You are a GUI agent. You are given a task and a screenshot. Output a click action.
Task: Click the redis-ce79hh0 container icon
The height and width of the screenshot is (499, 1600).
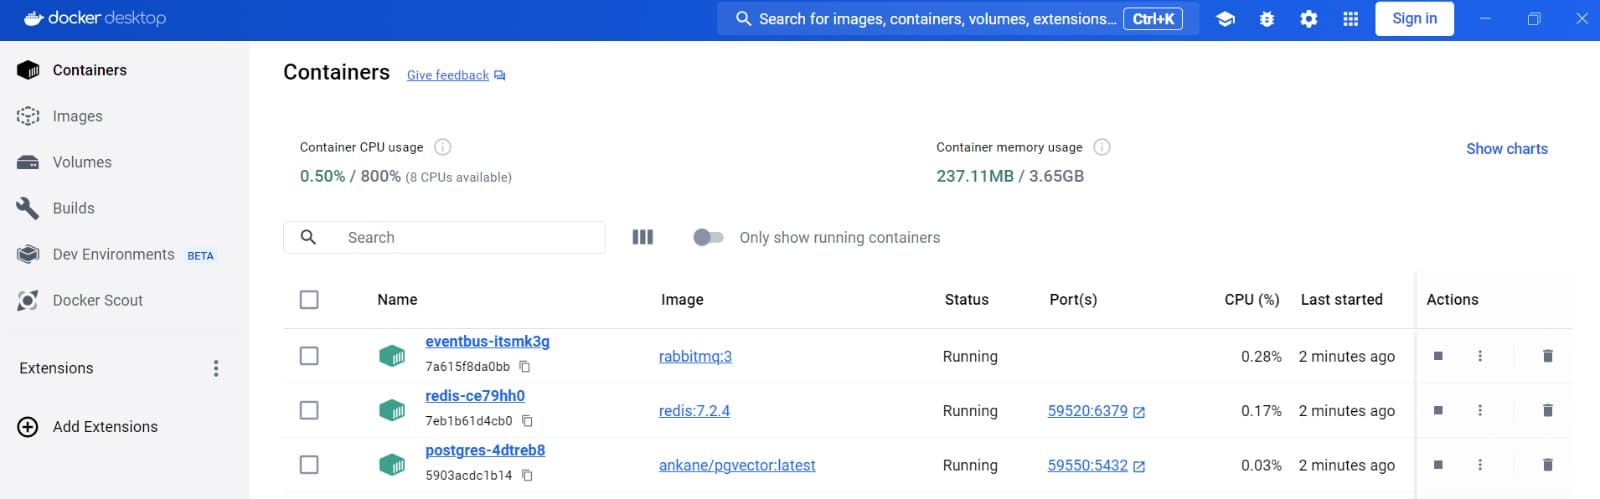[392, 410]
